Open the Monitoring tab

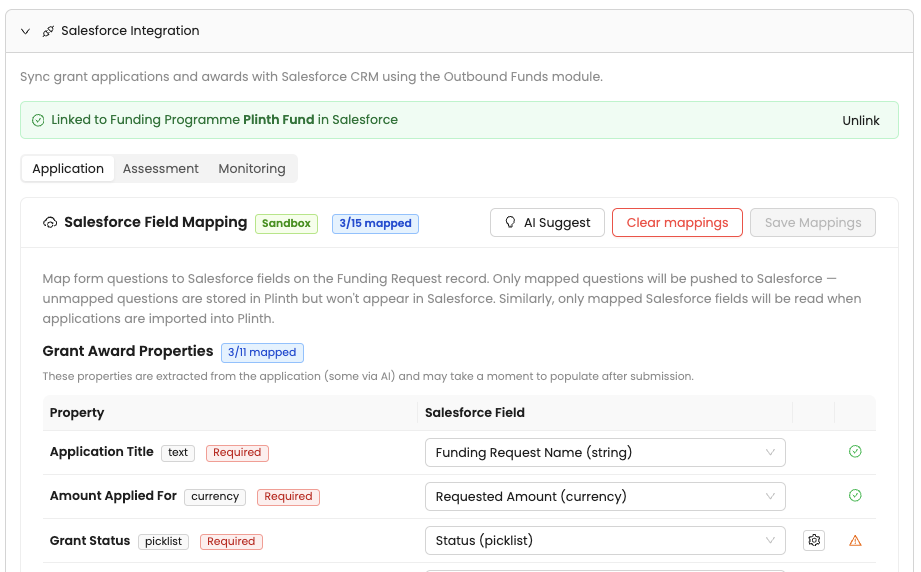coord(252,169)
